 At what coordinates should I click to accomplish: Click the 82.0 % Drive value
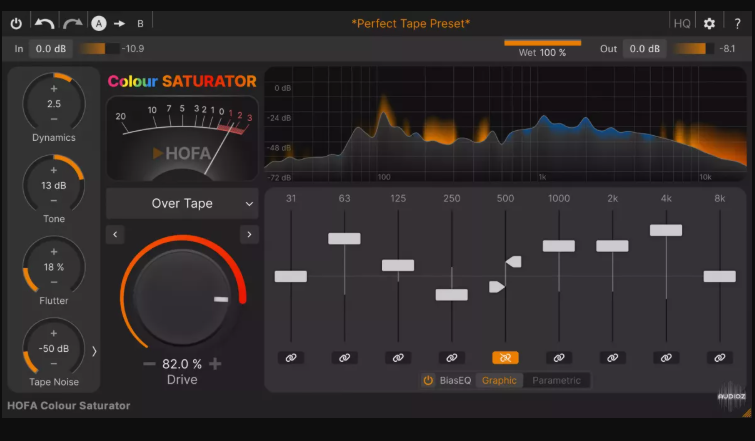(182, 364)
